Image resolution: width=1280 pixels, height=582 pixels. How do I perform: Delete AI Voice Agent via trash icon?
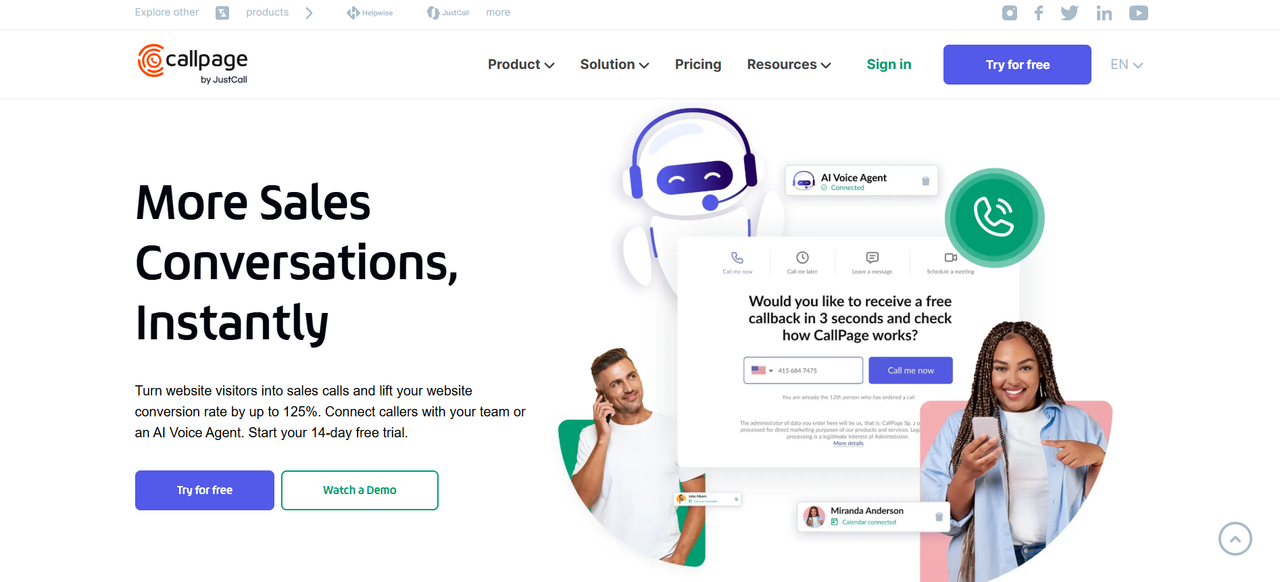(x=925, y=181)
